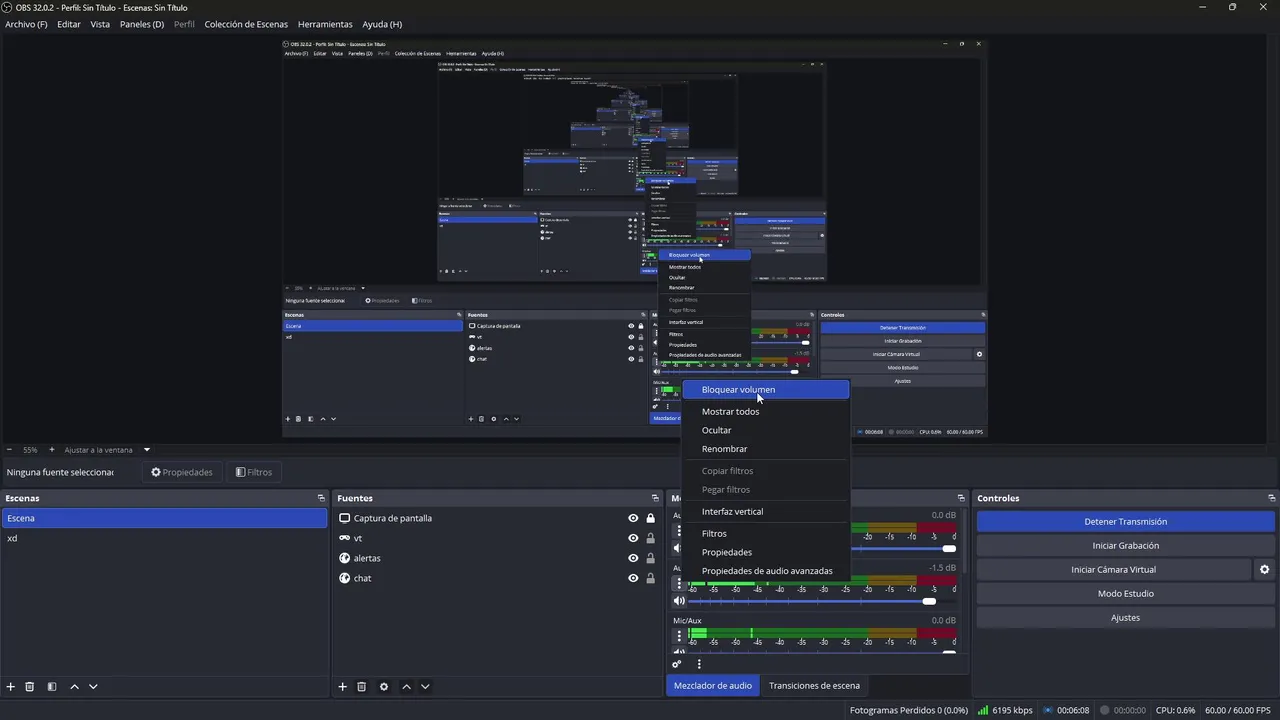Open the Archivo menu
This screenshot has width=1280, height=720.
(x=26, y=24)
